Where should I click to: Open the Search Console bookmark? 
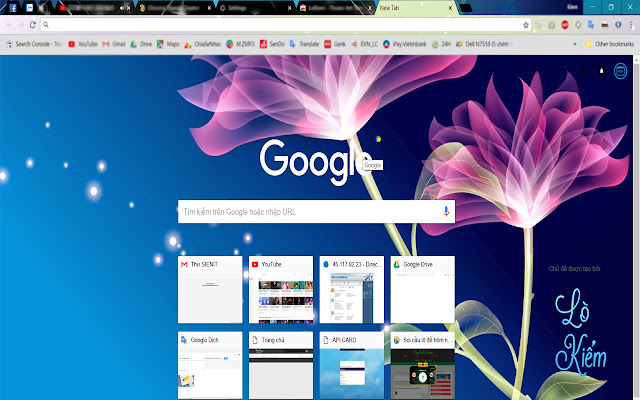(33, 44)
